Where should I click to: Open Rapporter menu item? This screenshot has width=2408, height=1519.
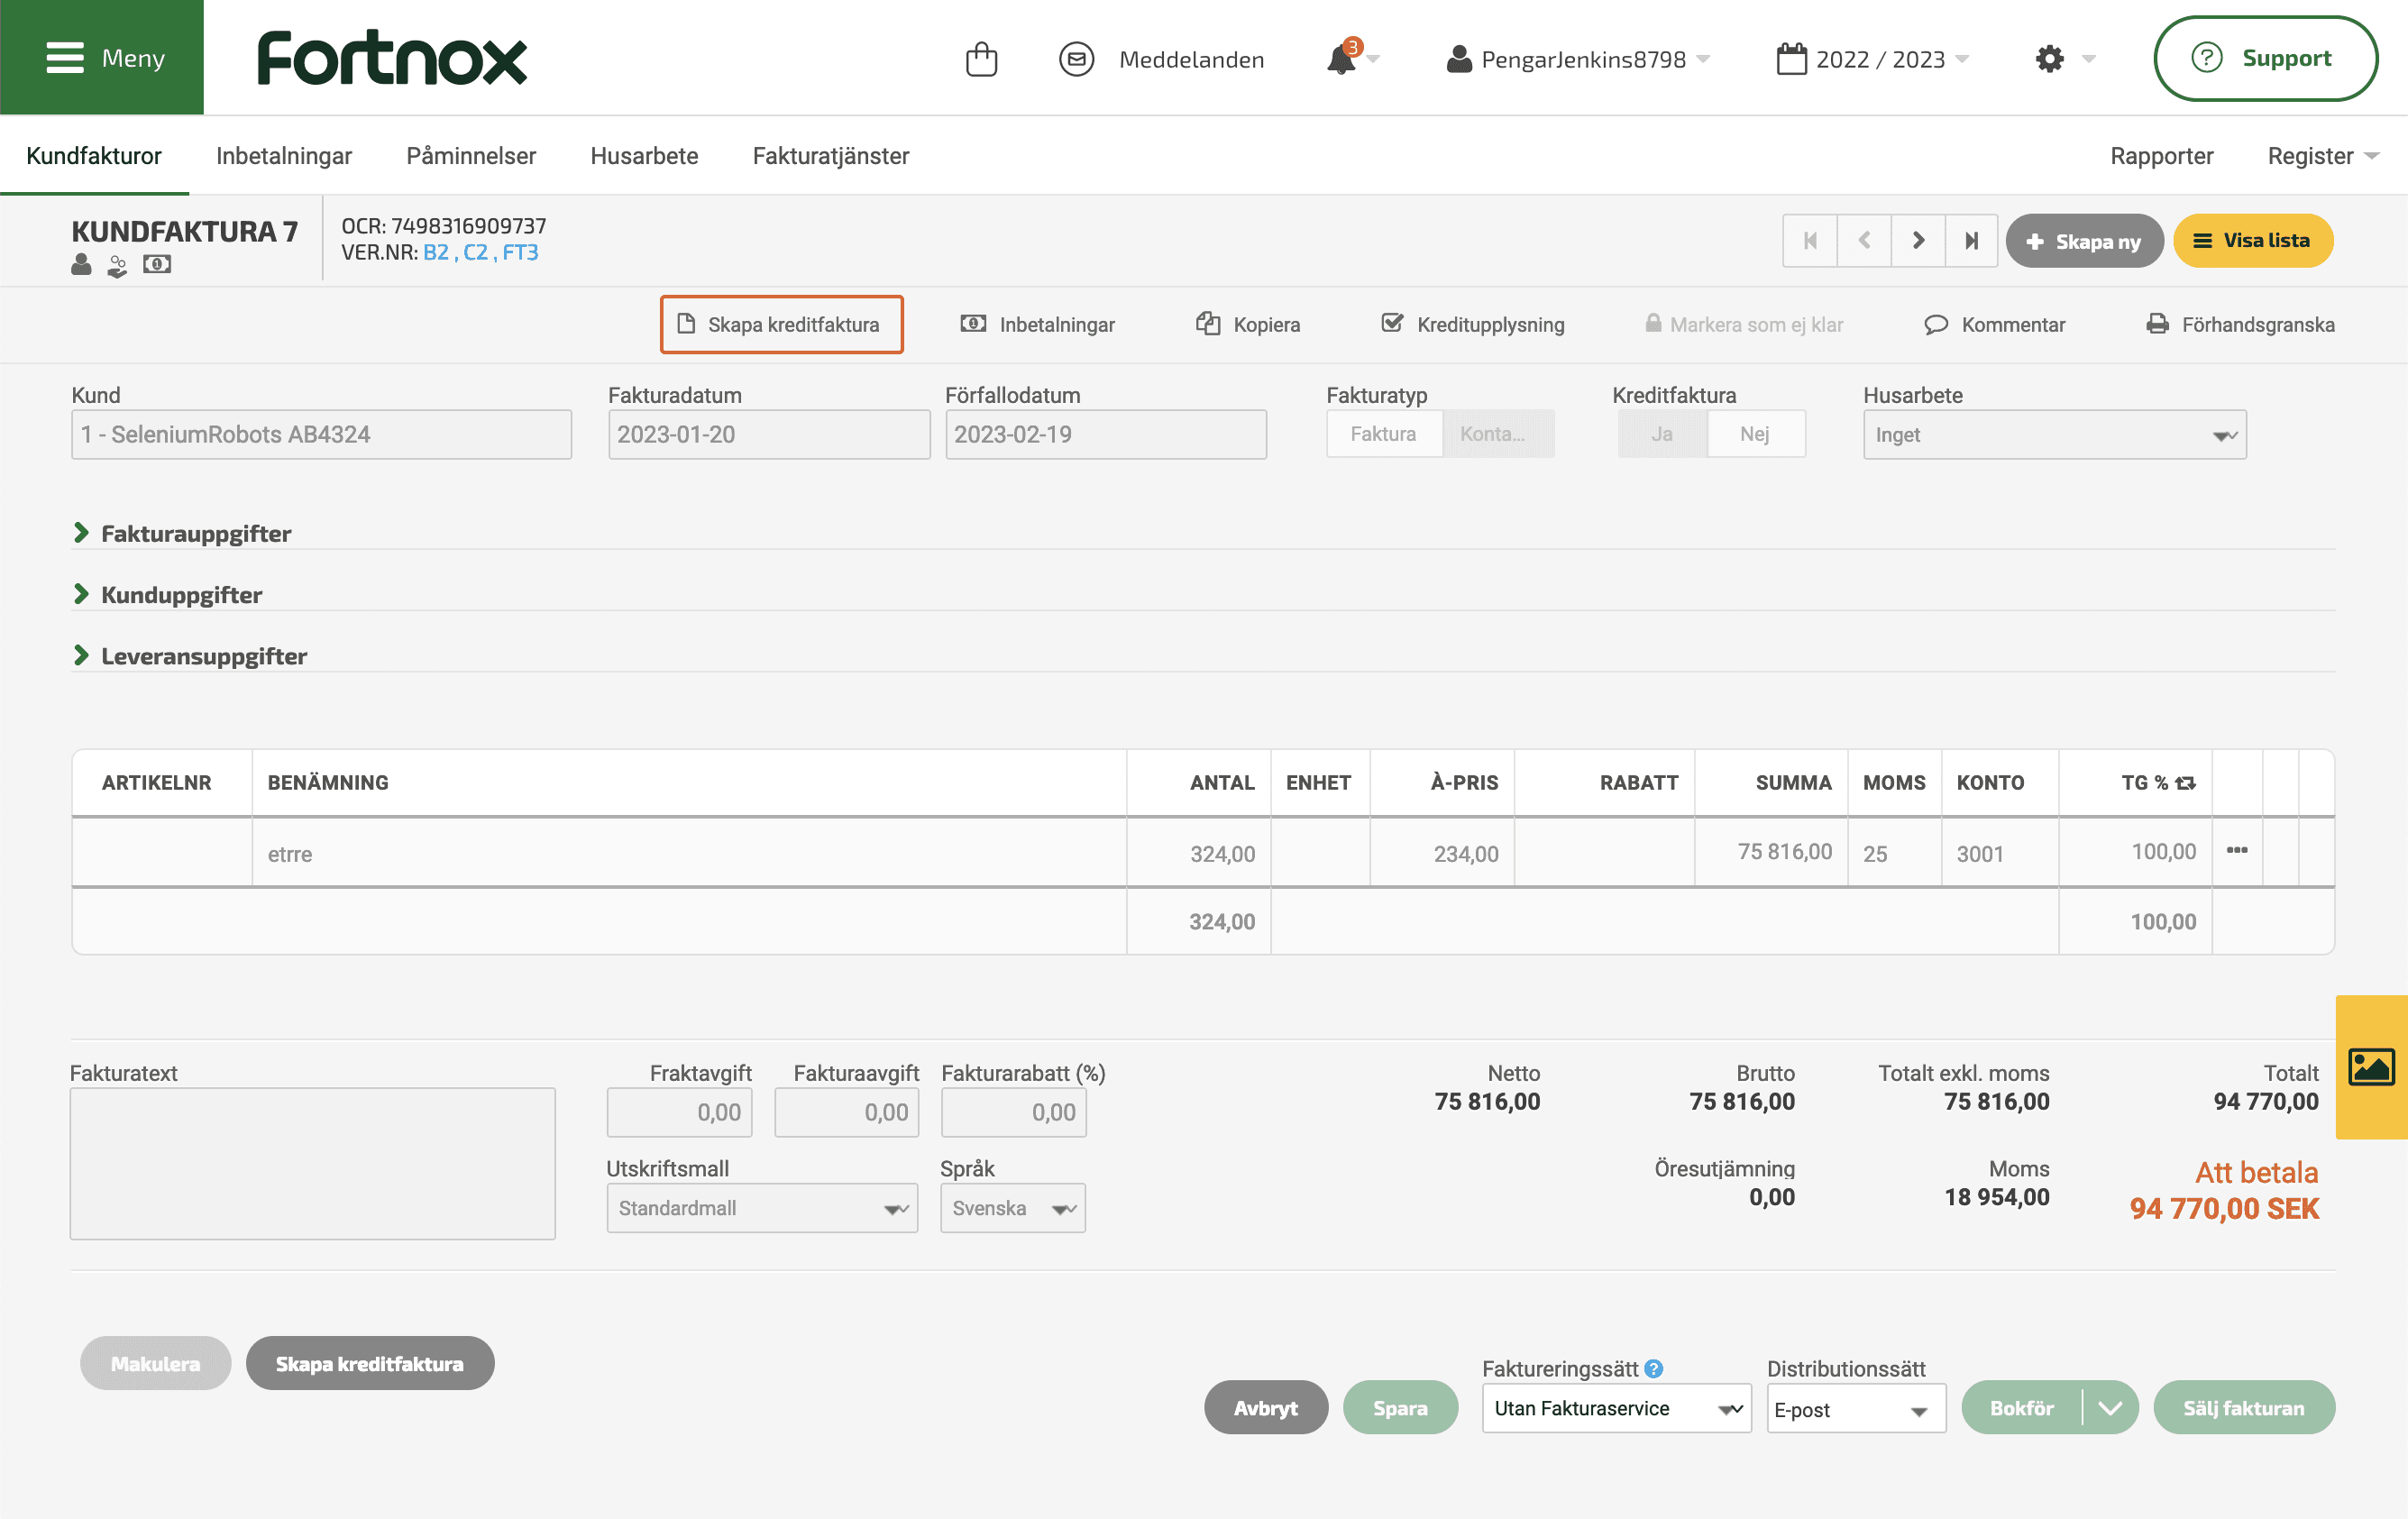pos(2161,156)
